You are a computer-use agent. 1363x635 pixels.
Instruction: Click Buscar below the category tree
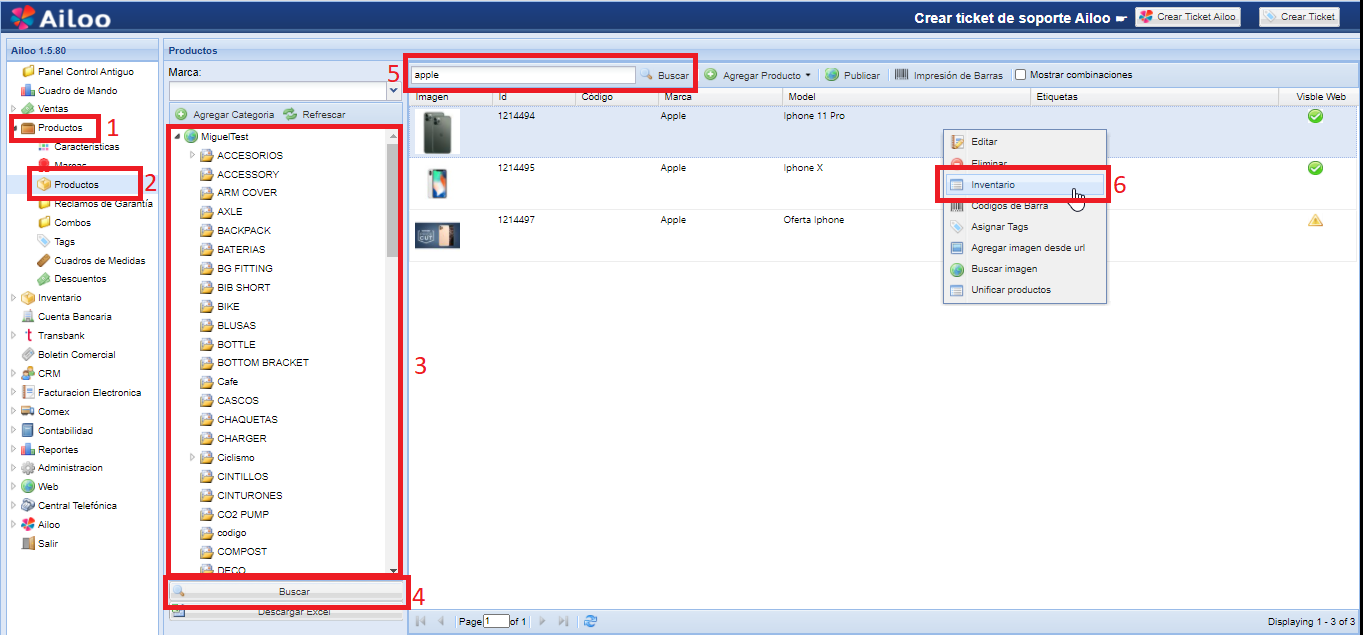[286, 592]
